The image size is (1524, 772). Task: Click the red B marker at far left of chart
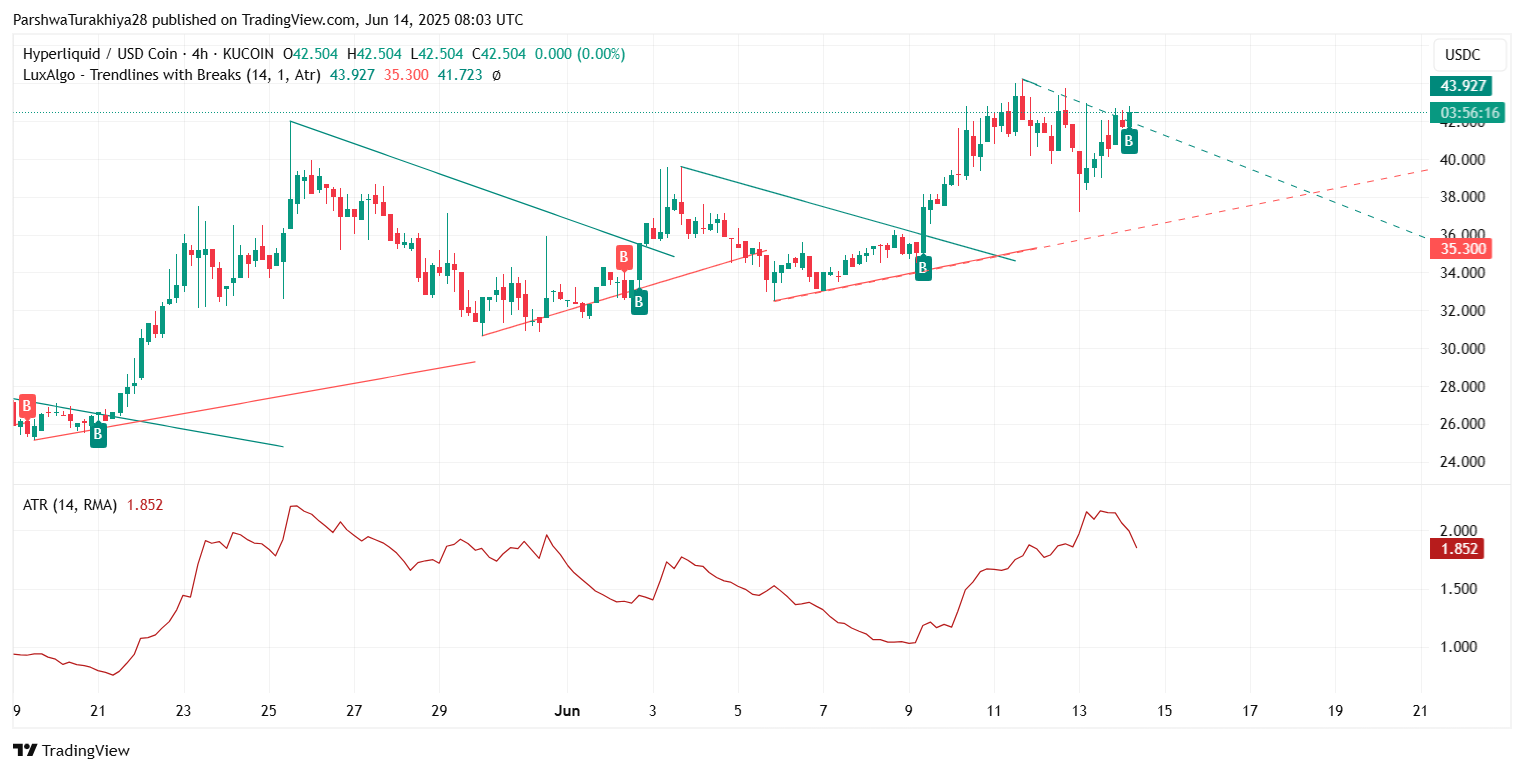point(26,406)
